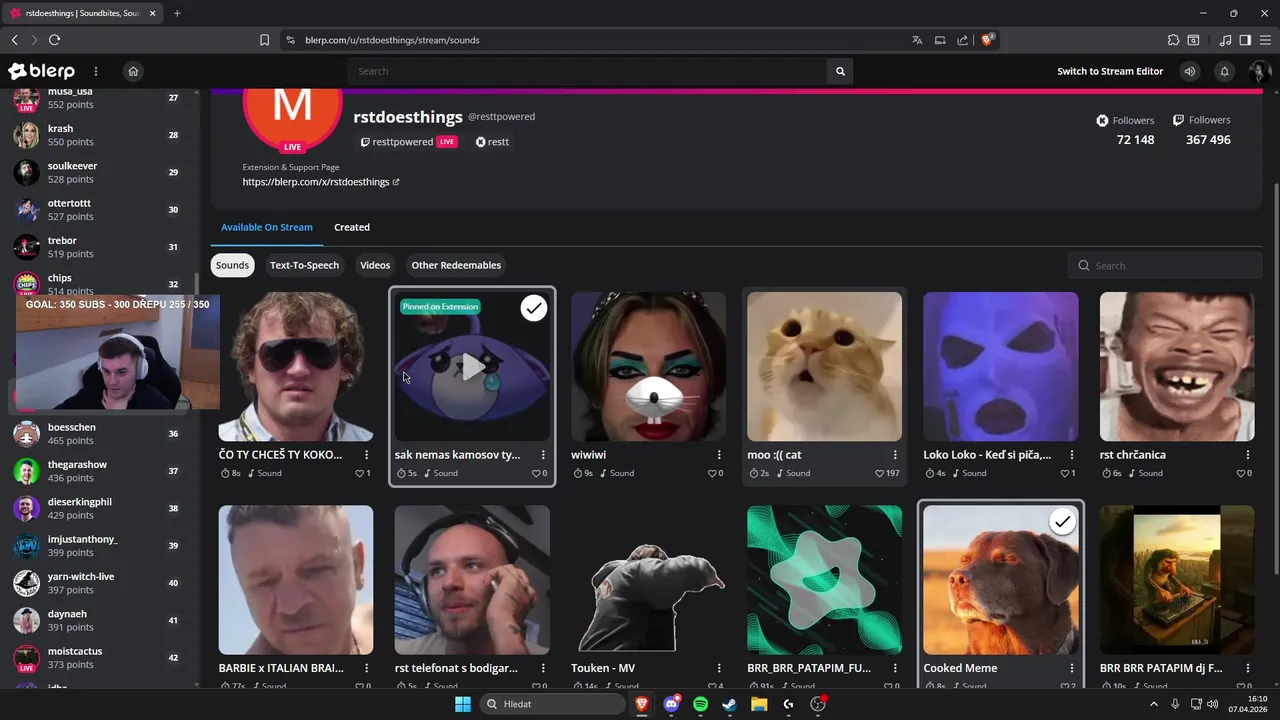Screen dimensions: 1280x720
Task: Open the blerp.com/x/rstdoesthings link
Action: point(316,182)
